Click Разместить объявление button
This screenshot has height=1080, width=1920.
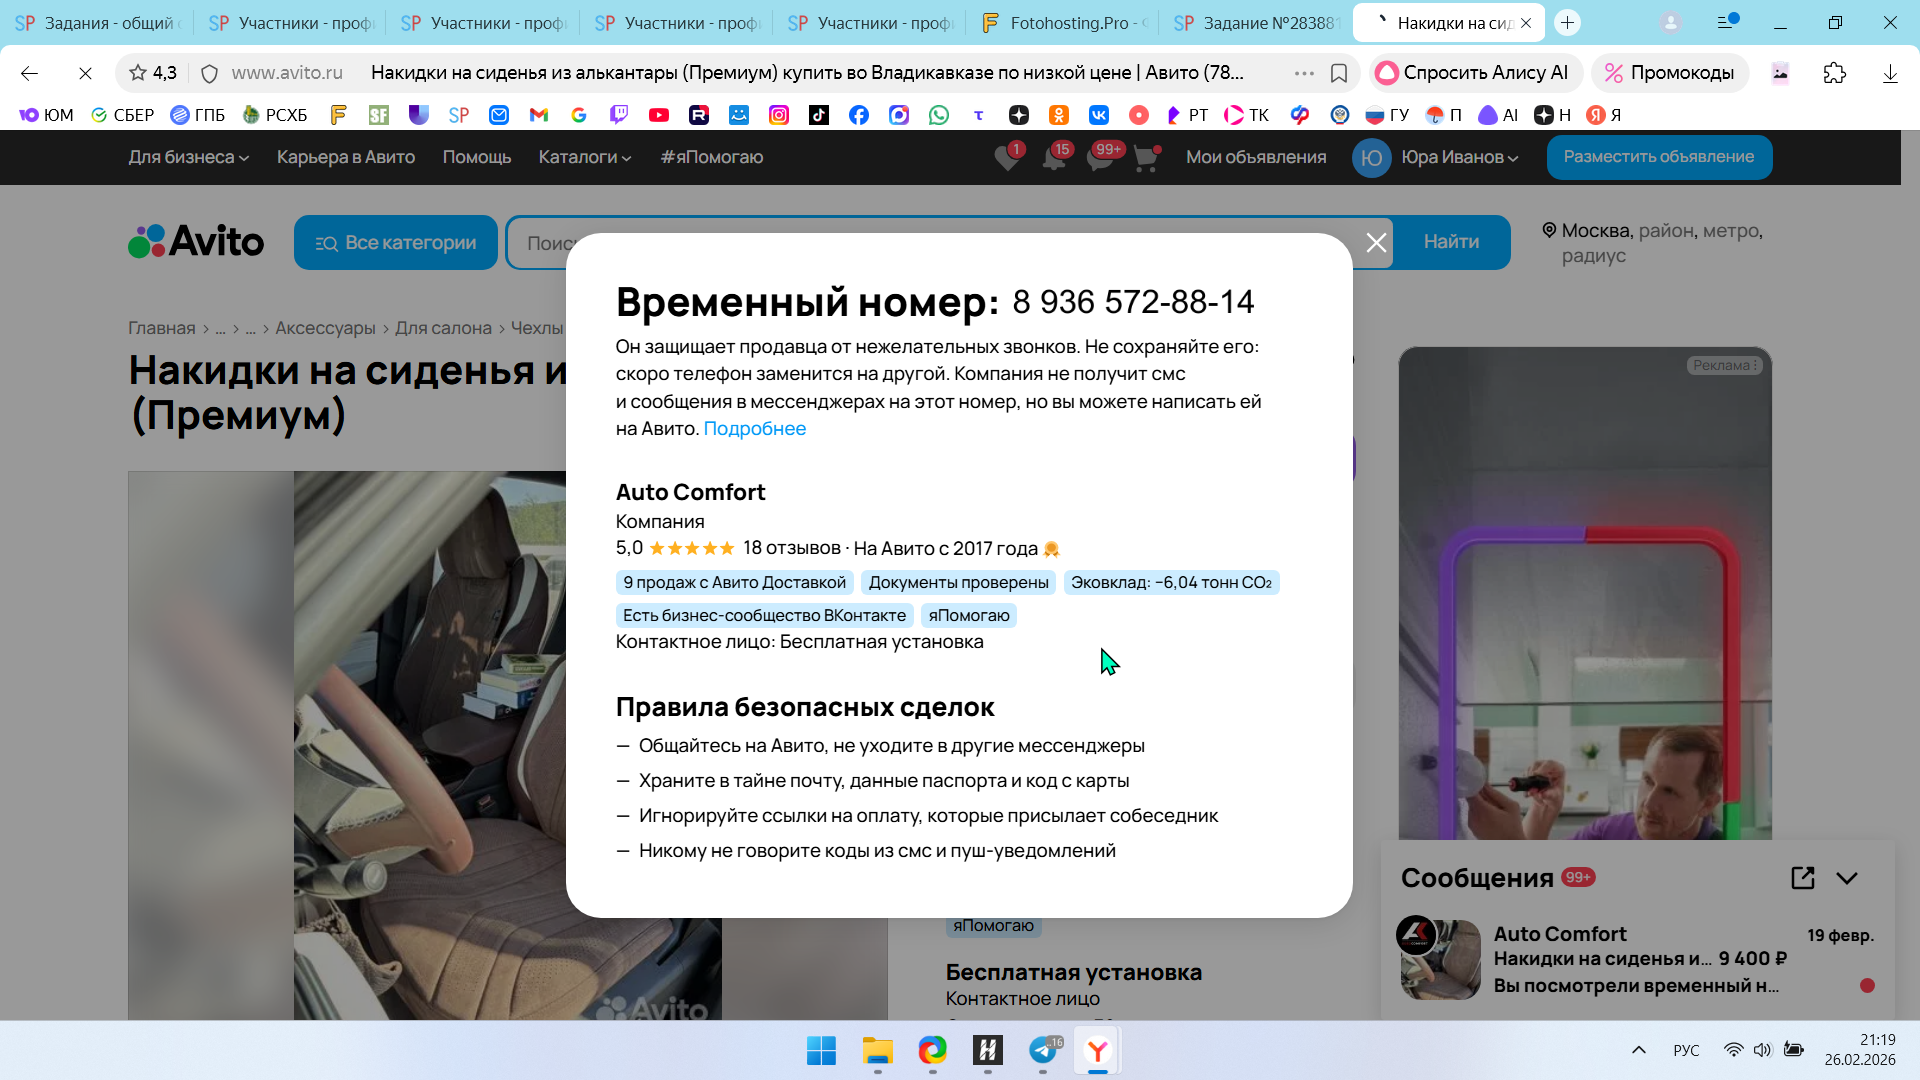tap(1659, 157)
